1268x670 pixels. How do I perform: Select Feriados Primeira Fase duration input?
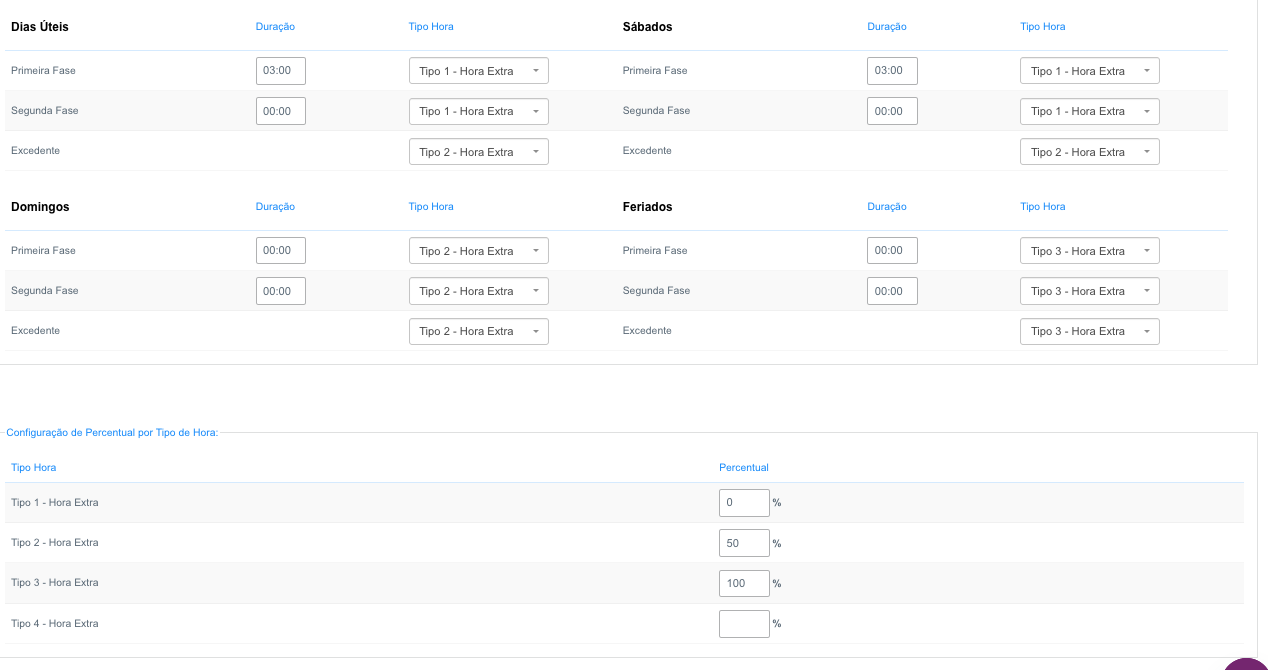[x=892, y=251]
